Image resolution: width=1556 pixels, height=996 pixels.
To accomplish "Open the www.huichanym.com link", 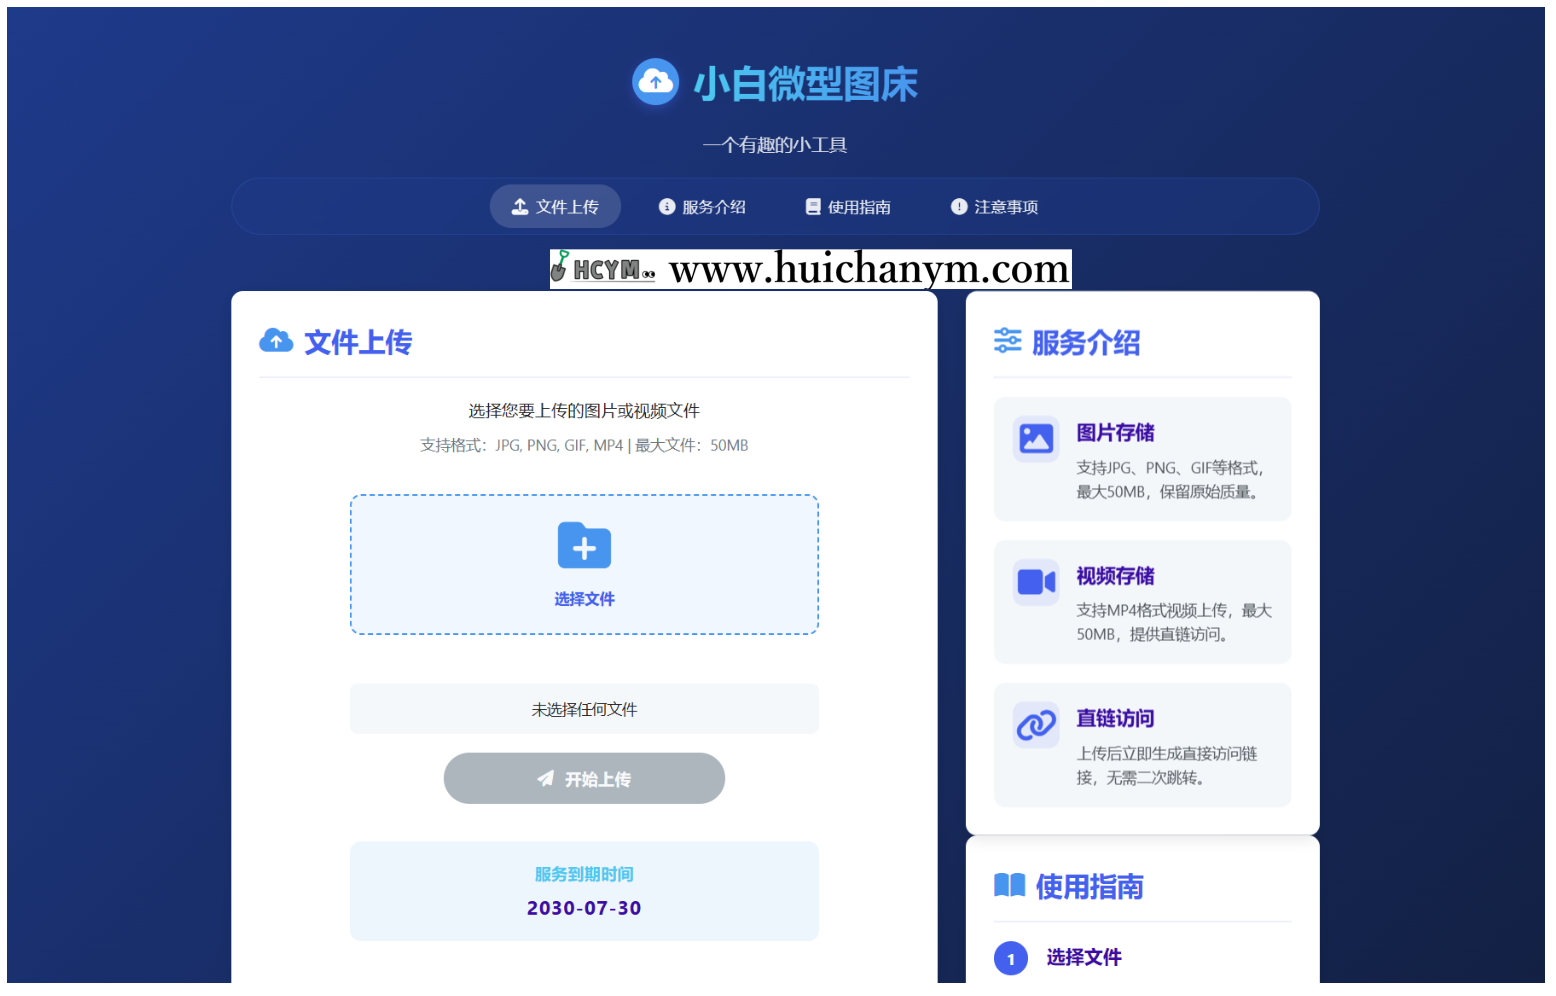I will coord(869,267).
